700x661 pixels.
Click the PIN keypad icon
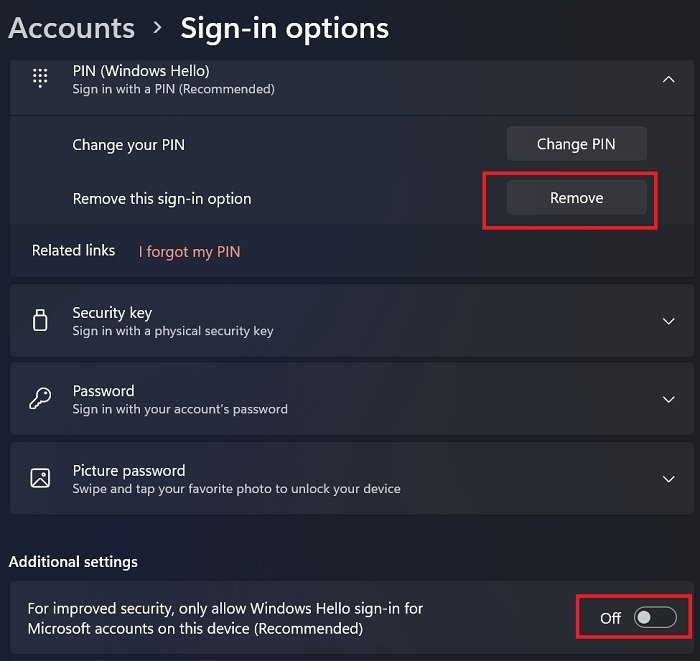tap(40, 79)
